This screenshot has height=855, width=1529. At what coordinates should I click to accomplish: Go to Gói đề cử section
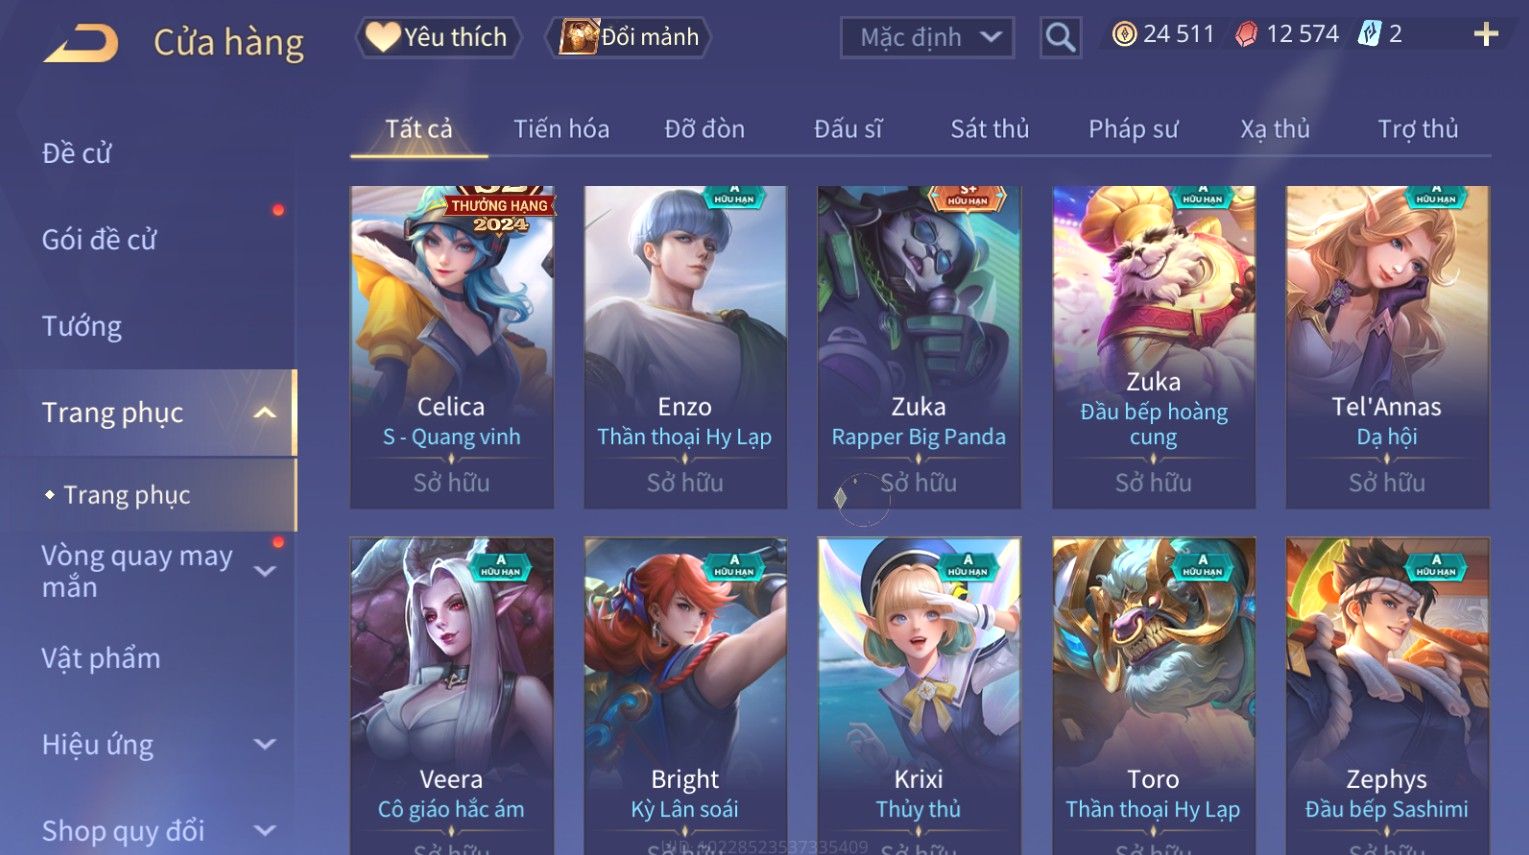click(99, 240)
